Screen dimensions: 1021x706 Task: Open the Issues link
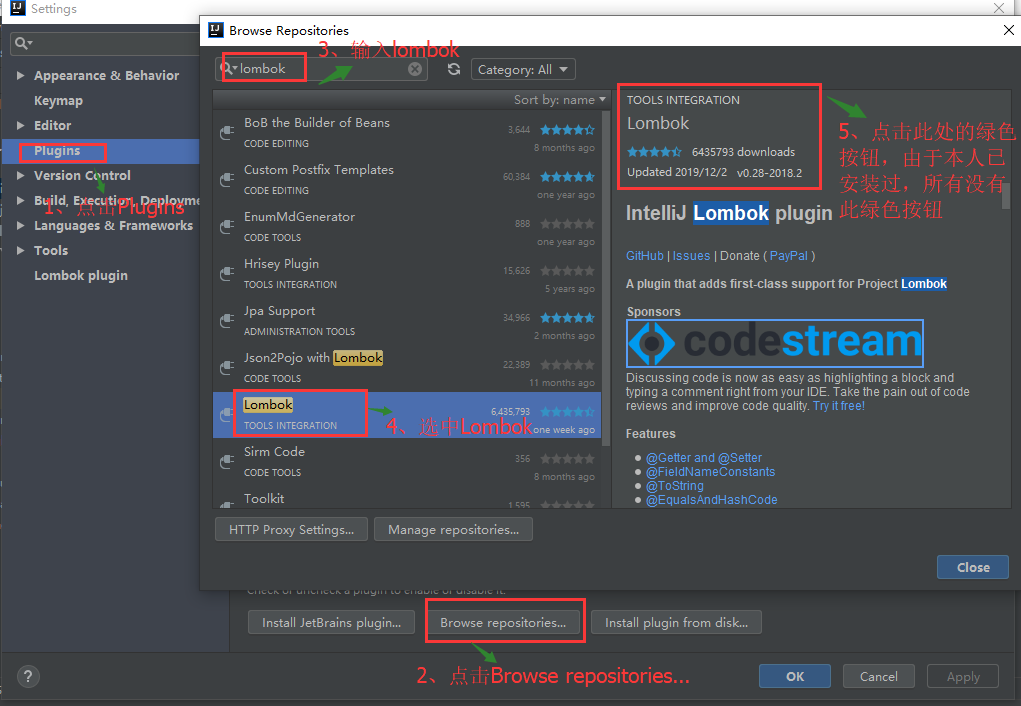[x=691, y=256]
